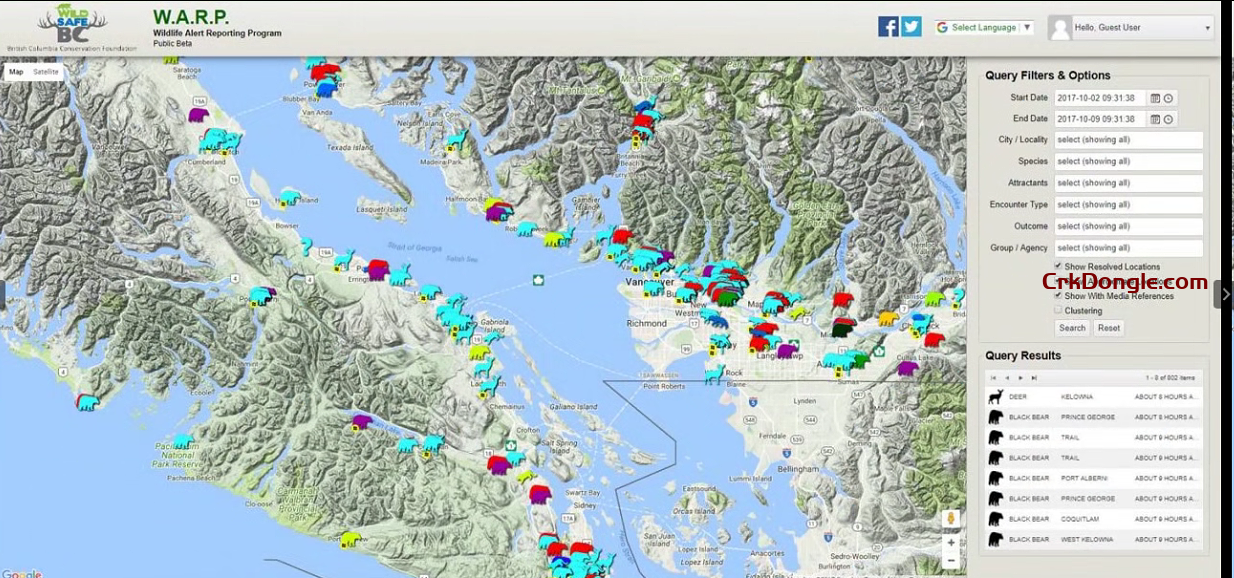Open the Facebook page icon
Viewport: 1234px width, 578px height.
click(x=888, y=27)
